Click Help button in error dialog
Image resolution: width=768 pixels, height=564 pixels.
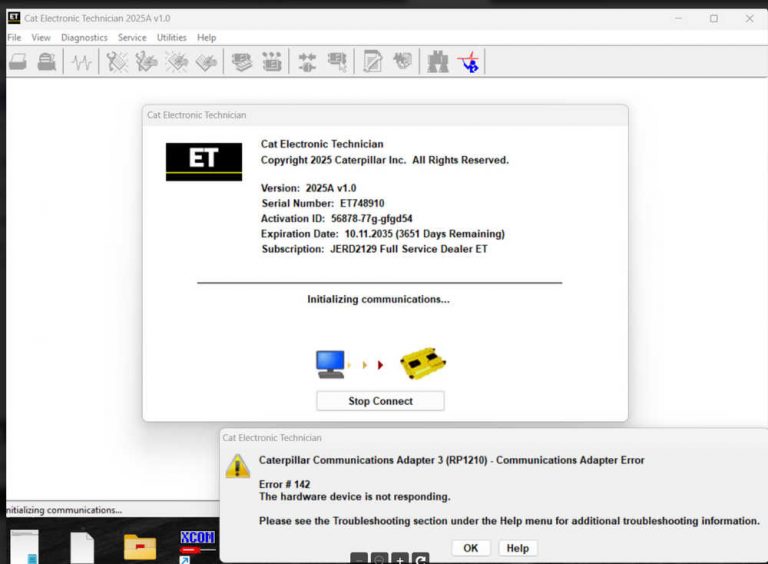pos(518,548)
